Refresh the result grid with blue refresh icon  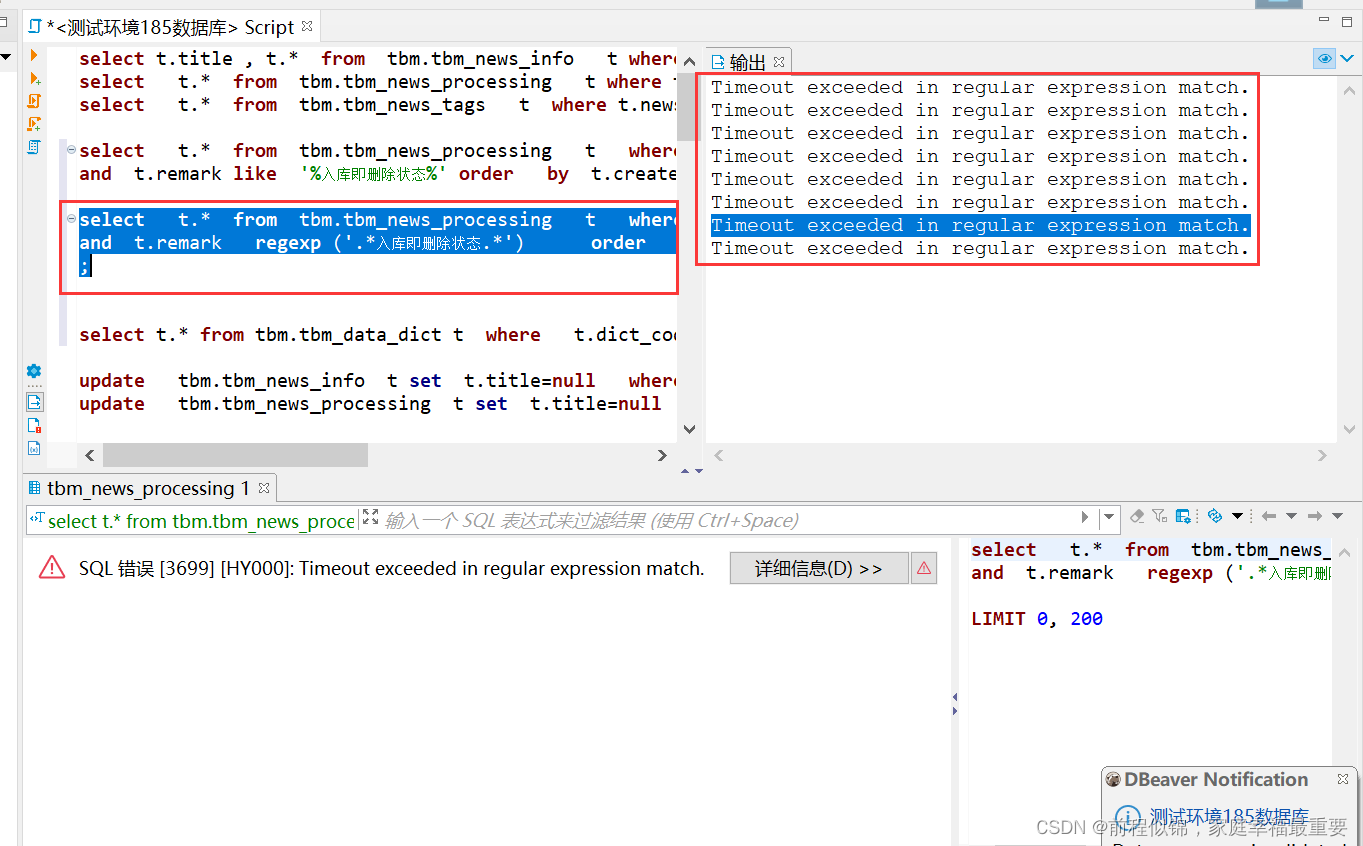(x=1215, y=516)
